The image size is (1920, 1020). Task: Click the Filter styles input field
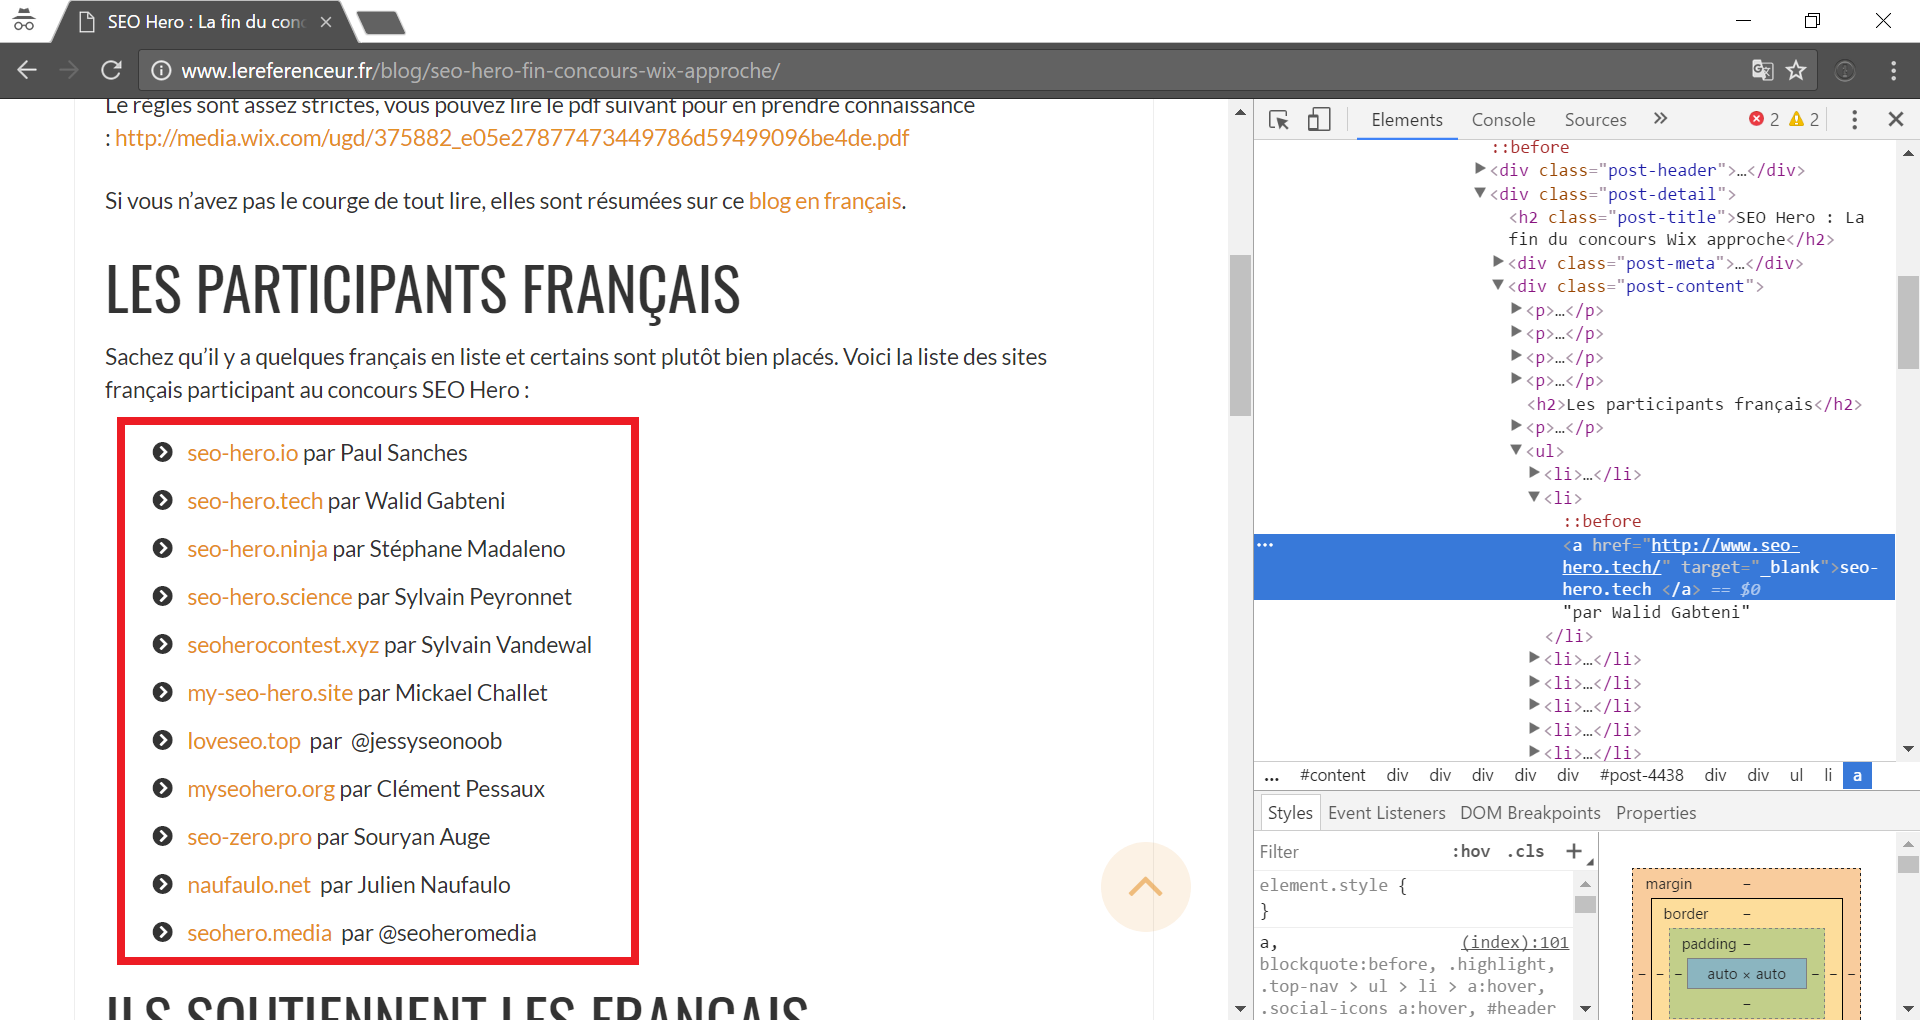(x=1350, y=851)
